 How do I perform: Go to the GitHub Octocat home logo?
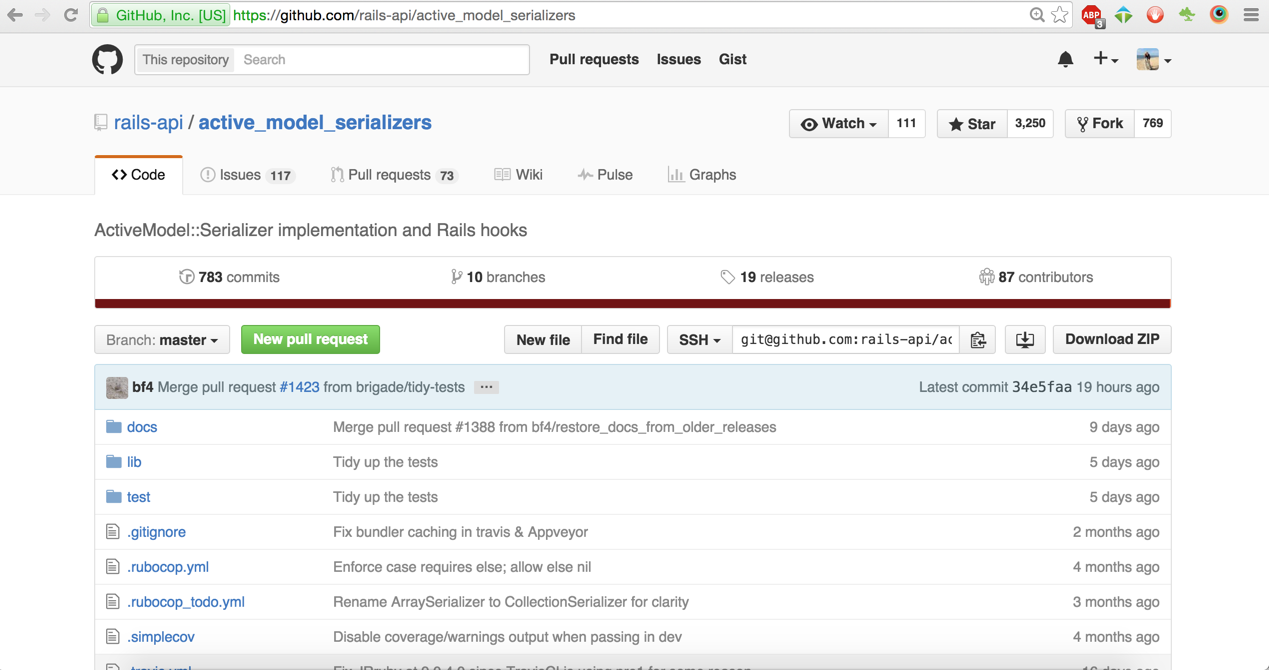coord(107,60)
